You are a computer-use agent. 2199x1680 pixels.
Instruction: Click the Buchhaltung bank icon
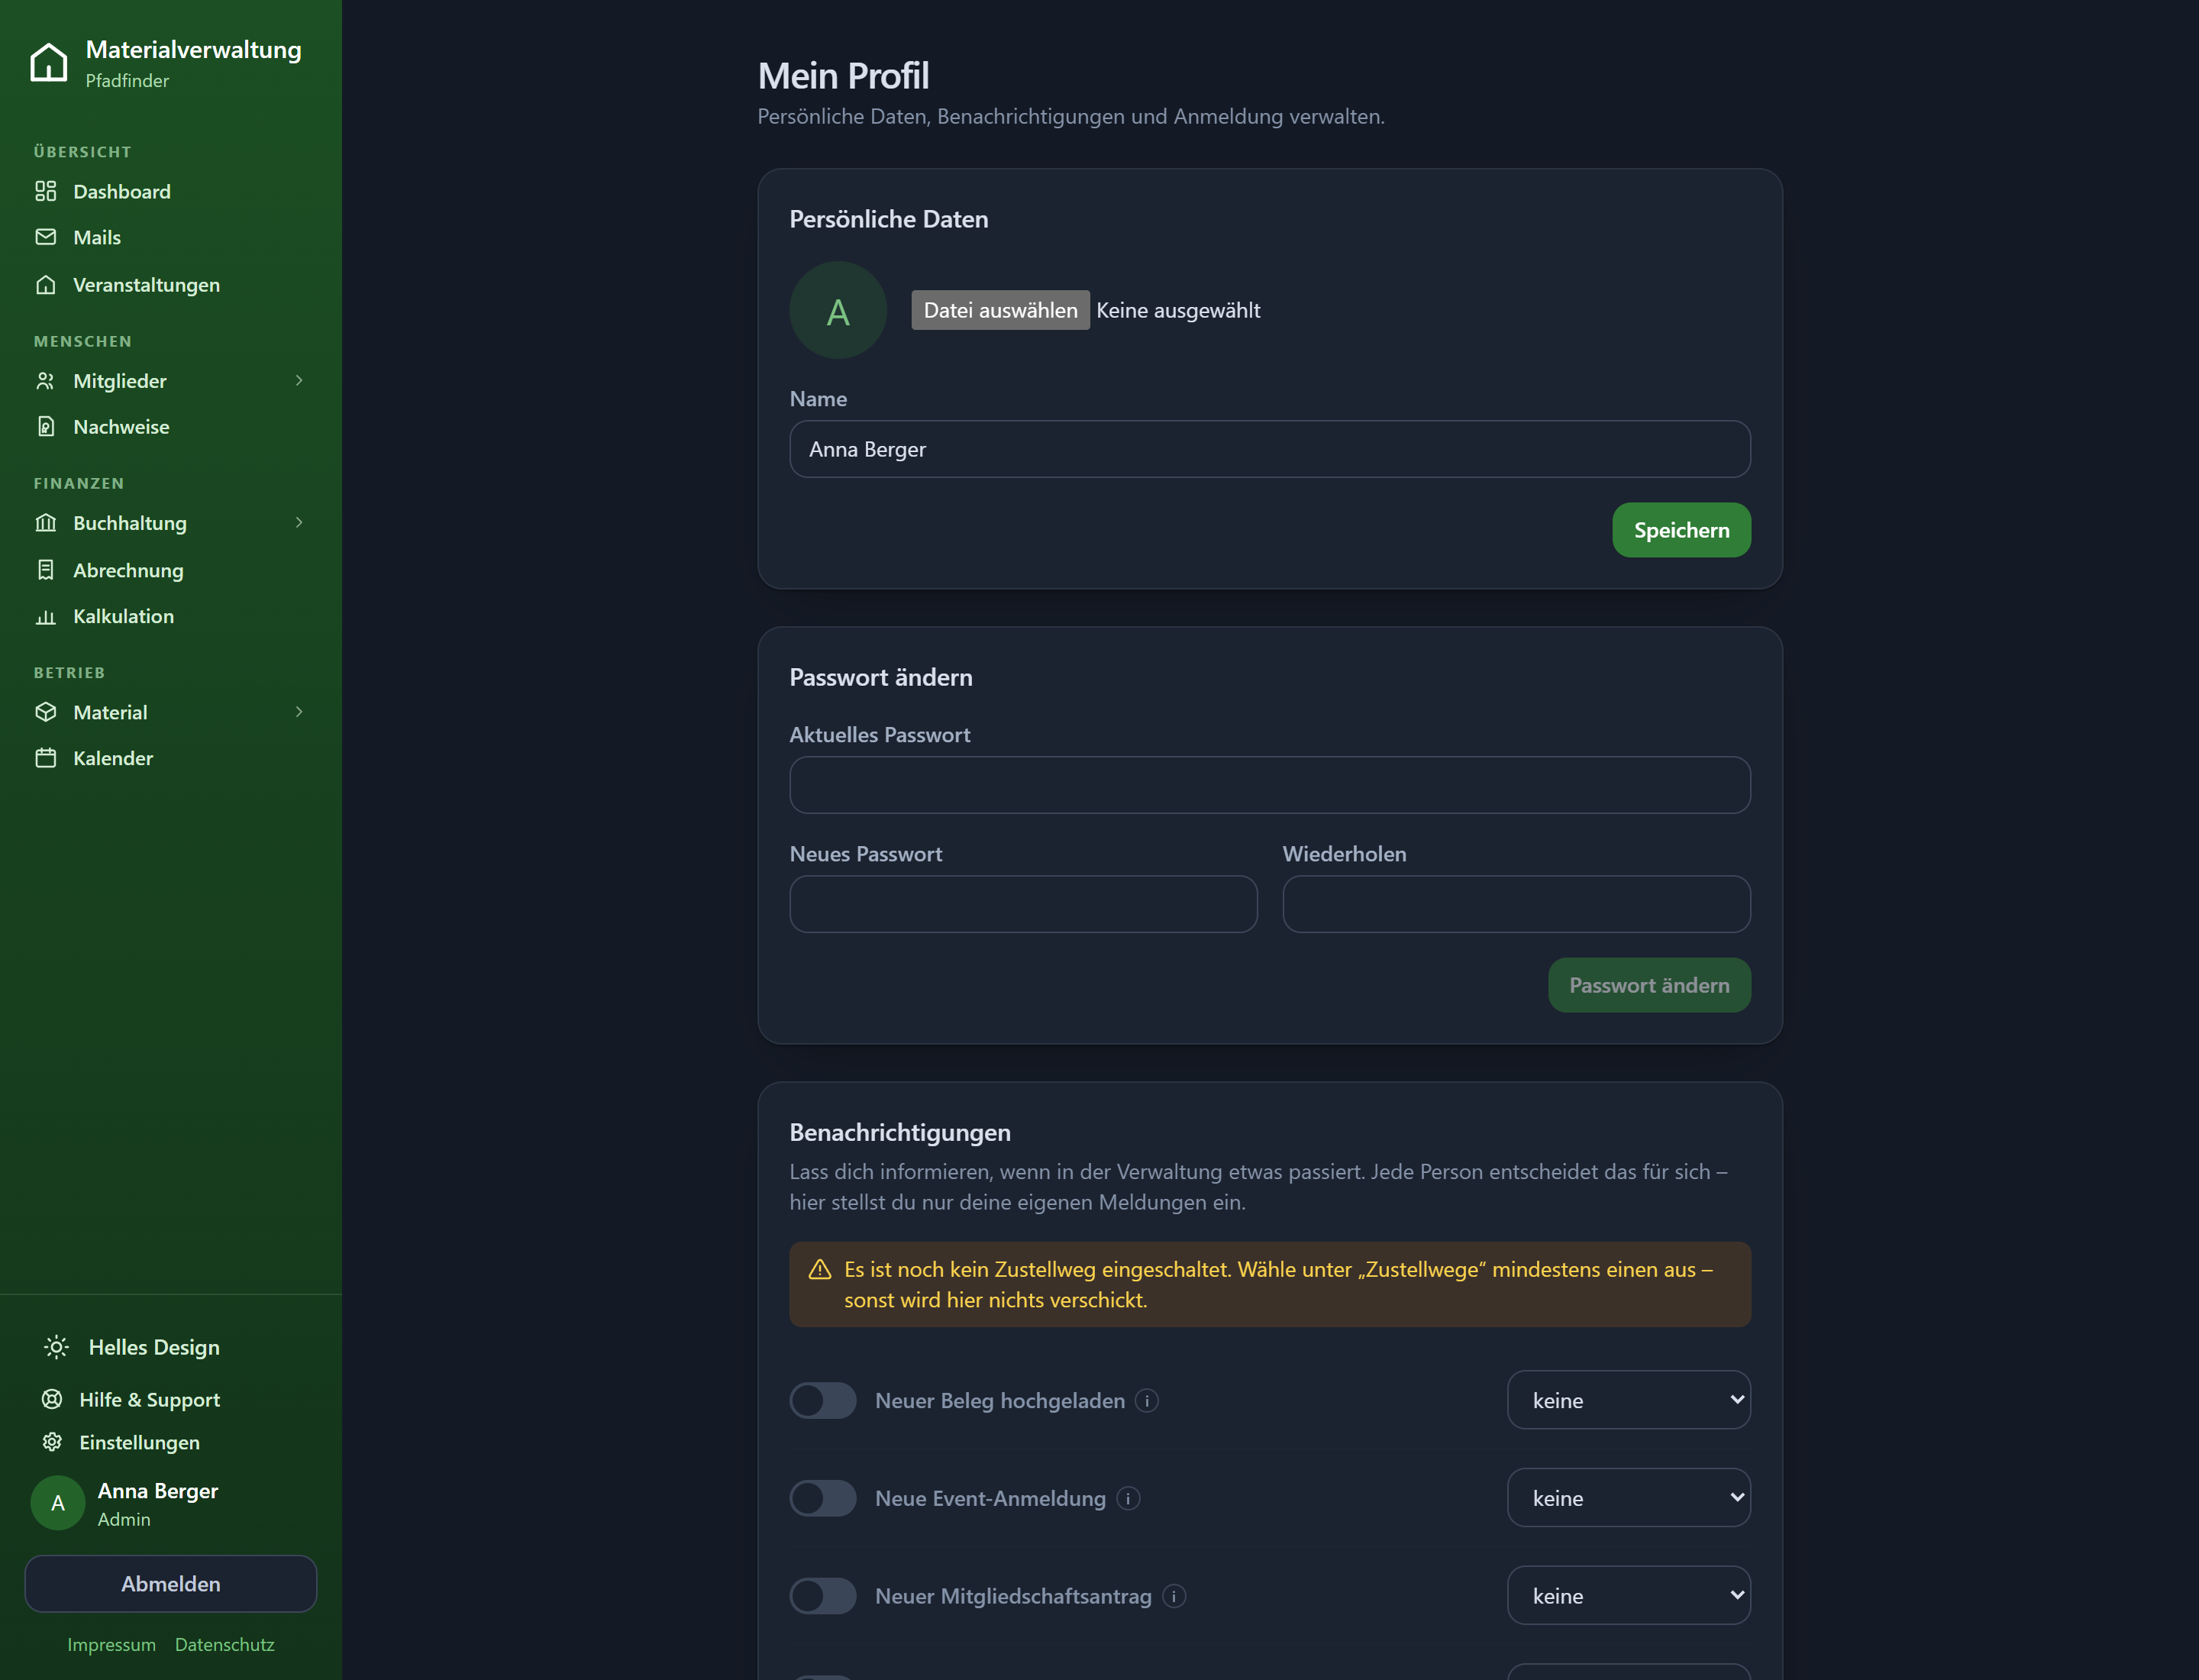[46, 523]
